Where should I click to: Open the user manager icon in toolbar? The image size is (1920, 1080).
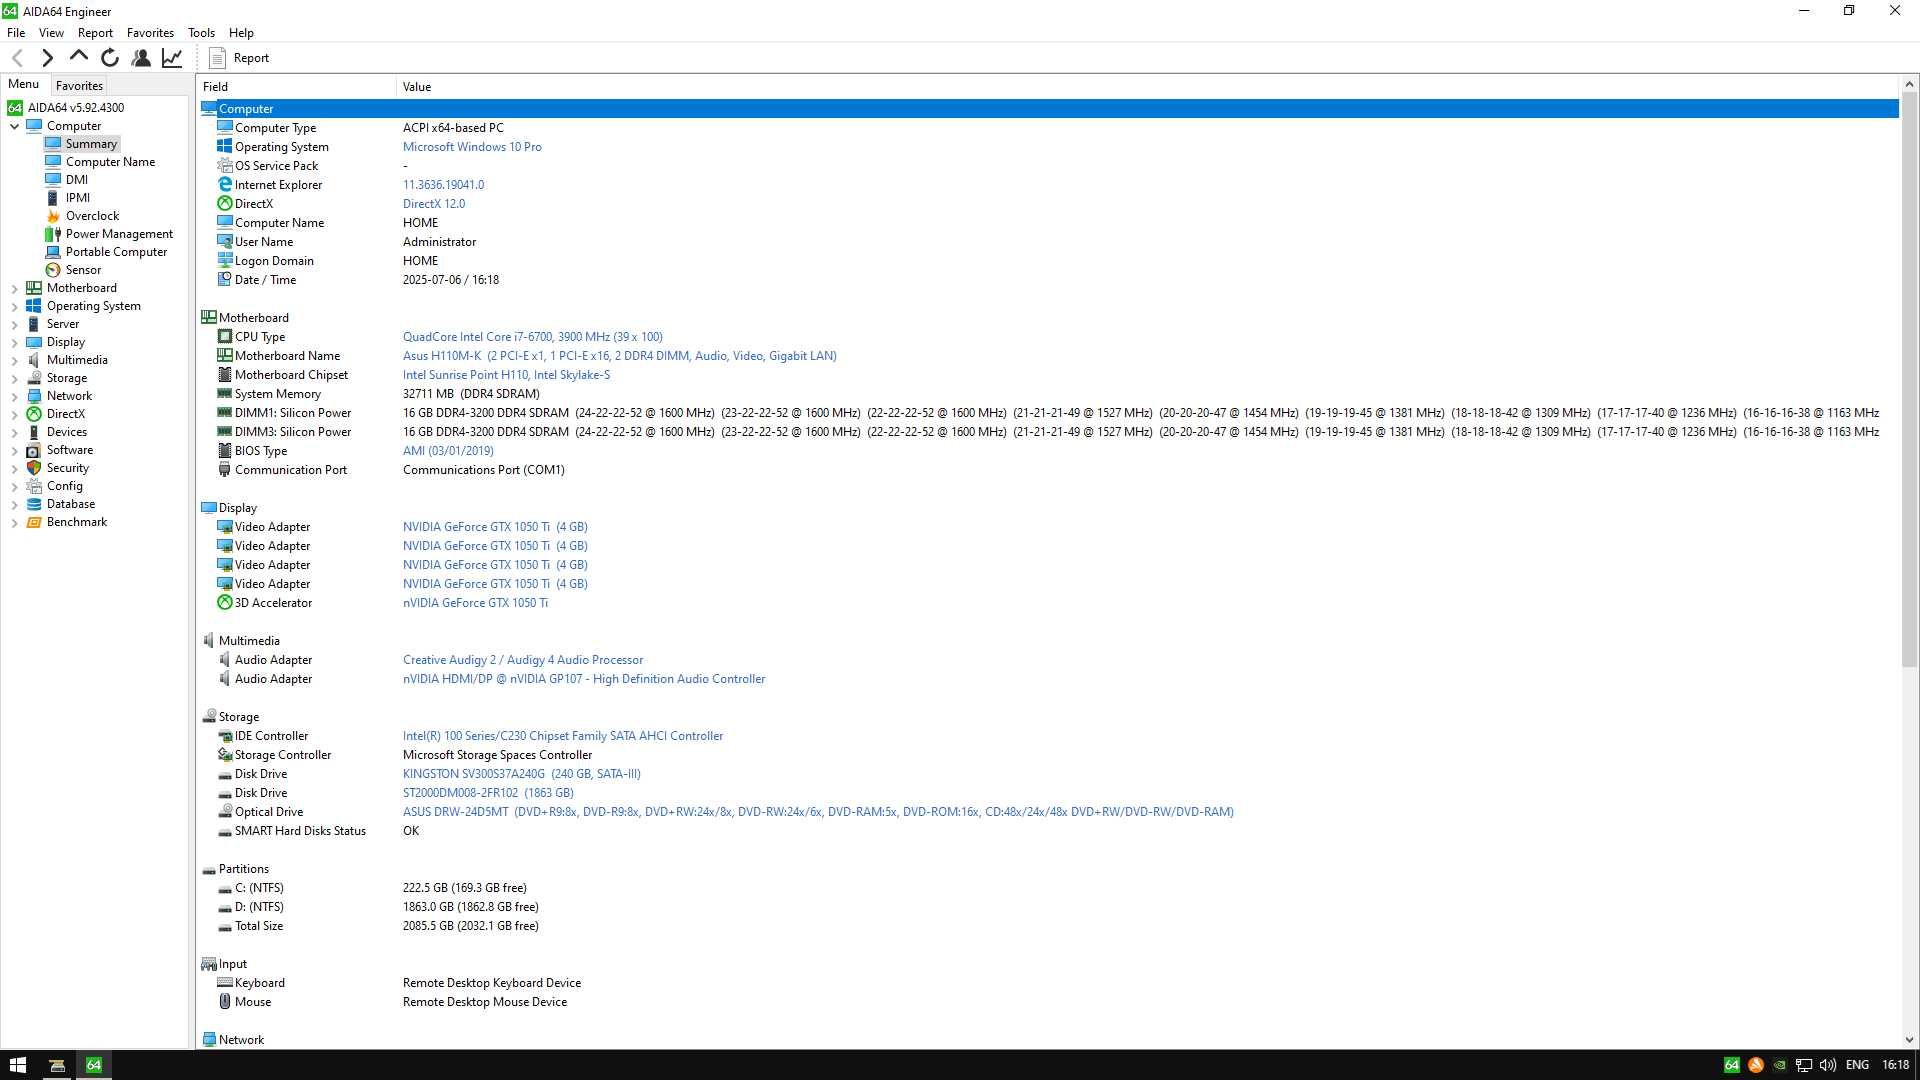click(x=141, y=58)
